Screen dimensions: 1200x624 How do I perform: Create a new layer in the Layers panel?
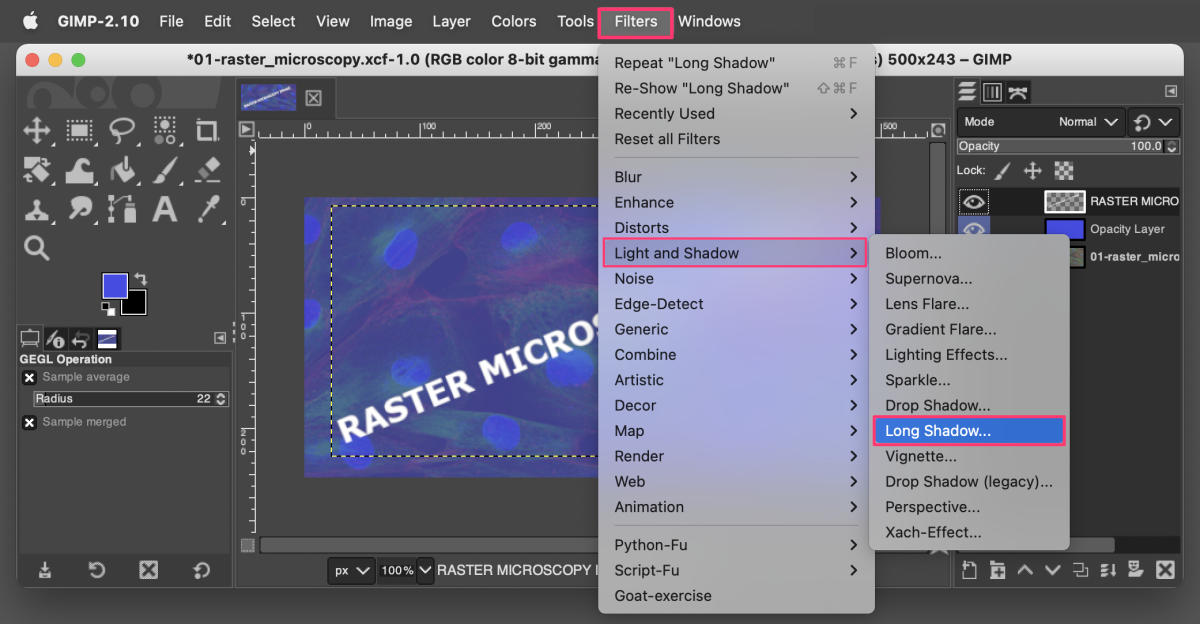(x=969, y=568)
